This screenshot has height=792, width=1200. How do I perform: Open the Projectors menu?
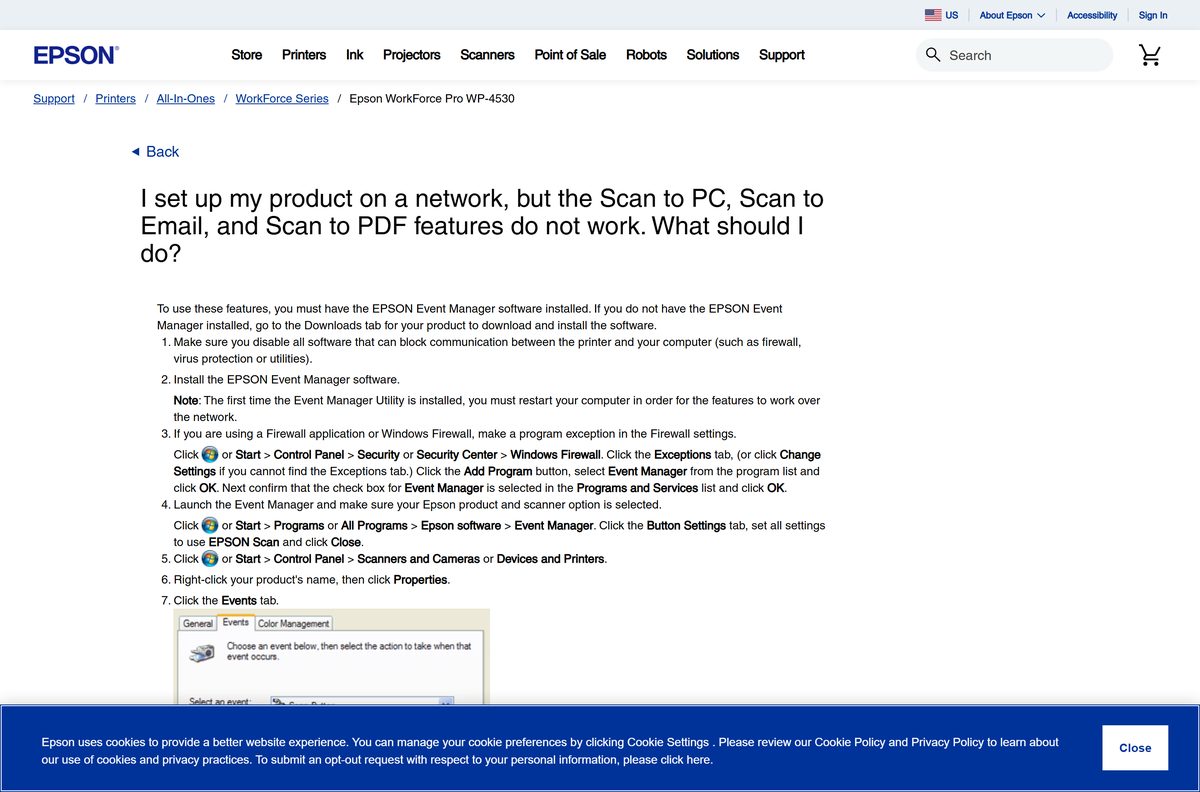point(412,55)
